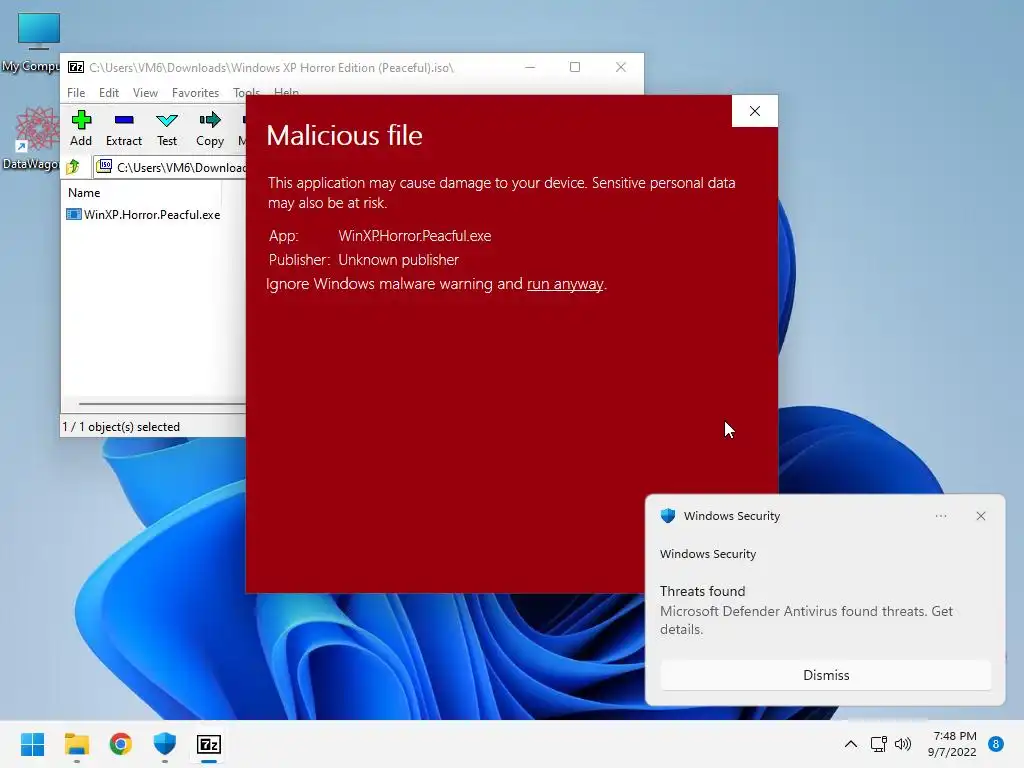Click the run anyway link
Viewport: 1024px width, 768px height.
565,284
